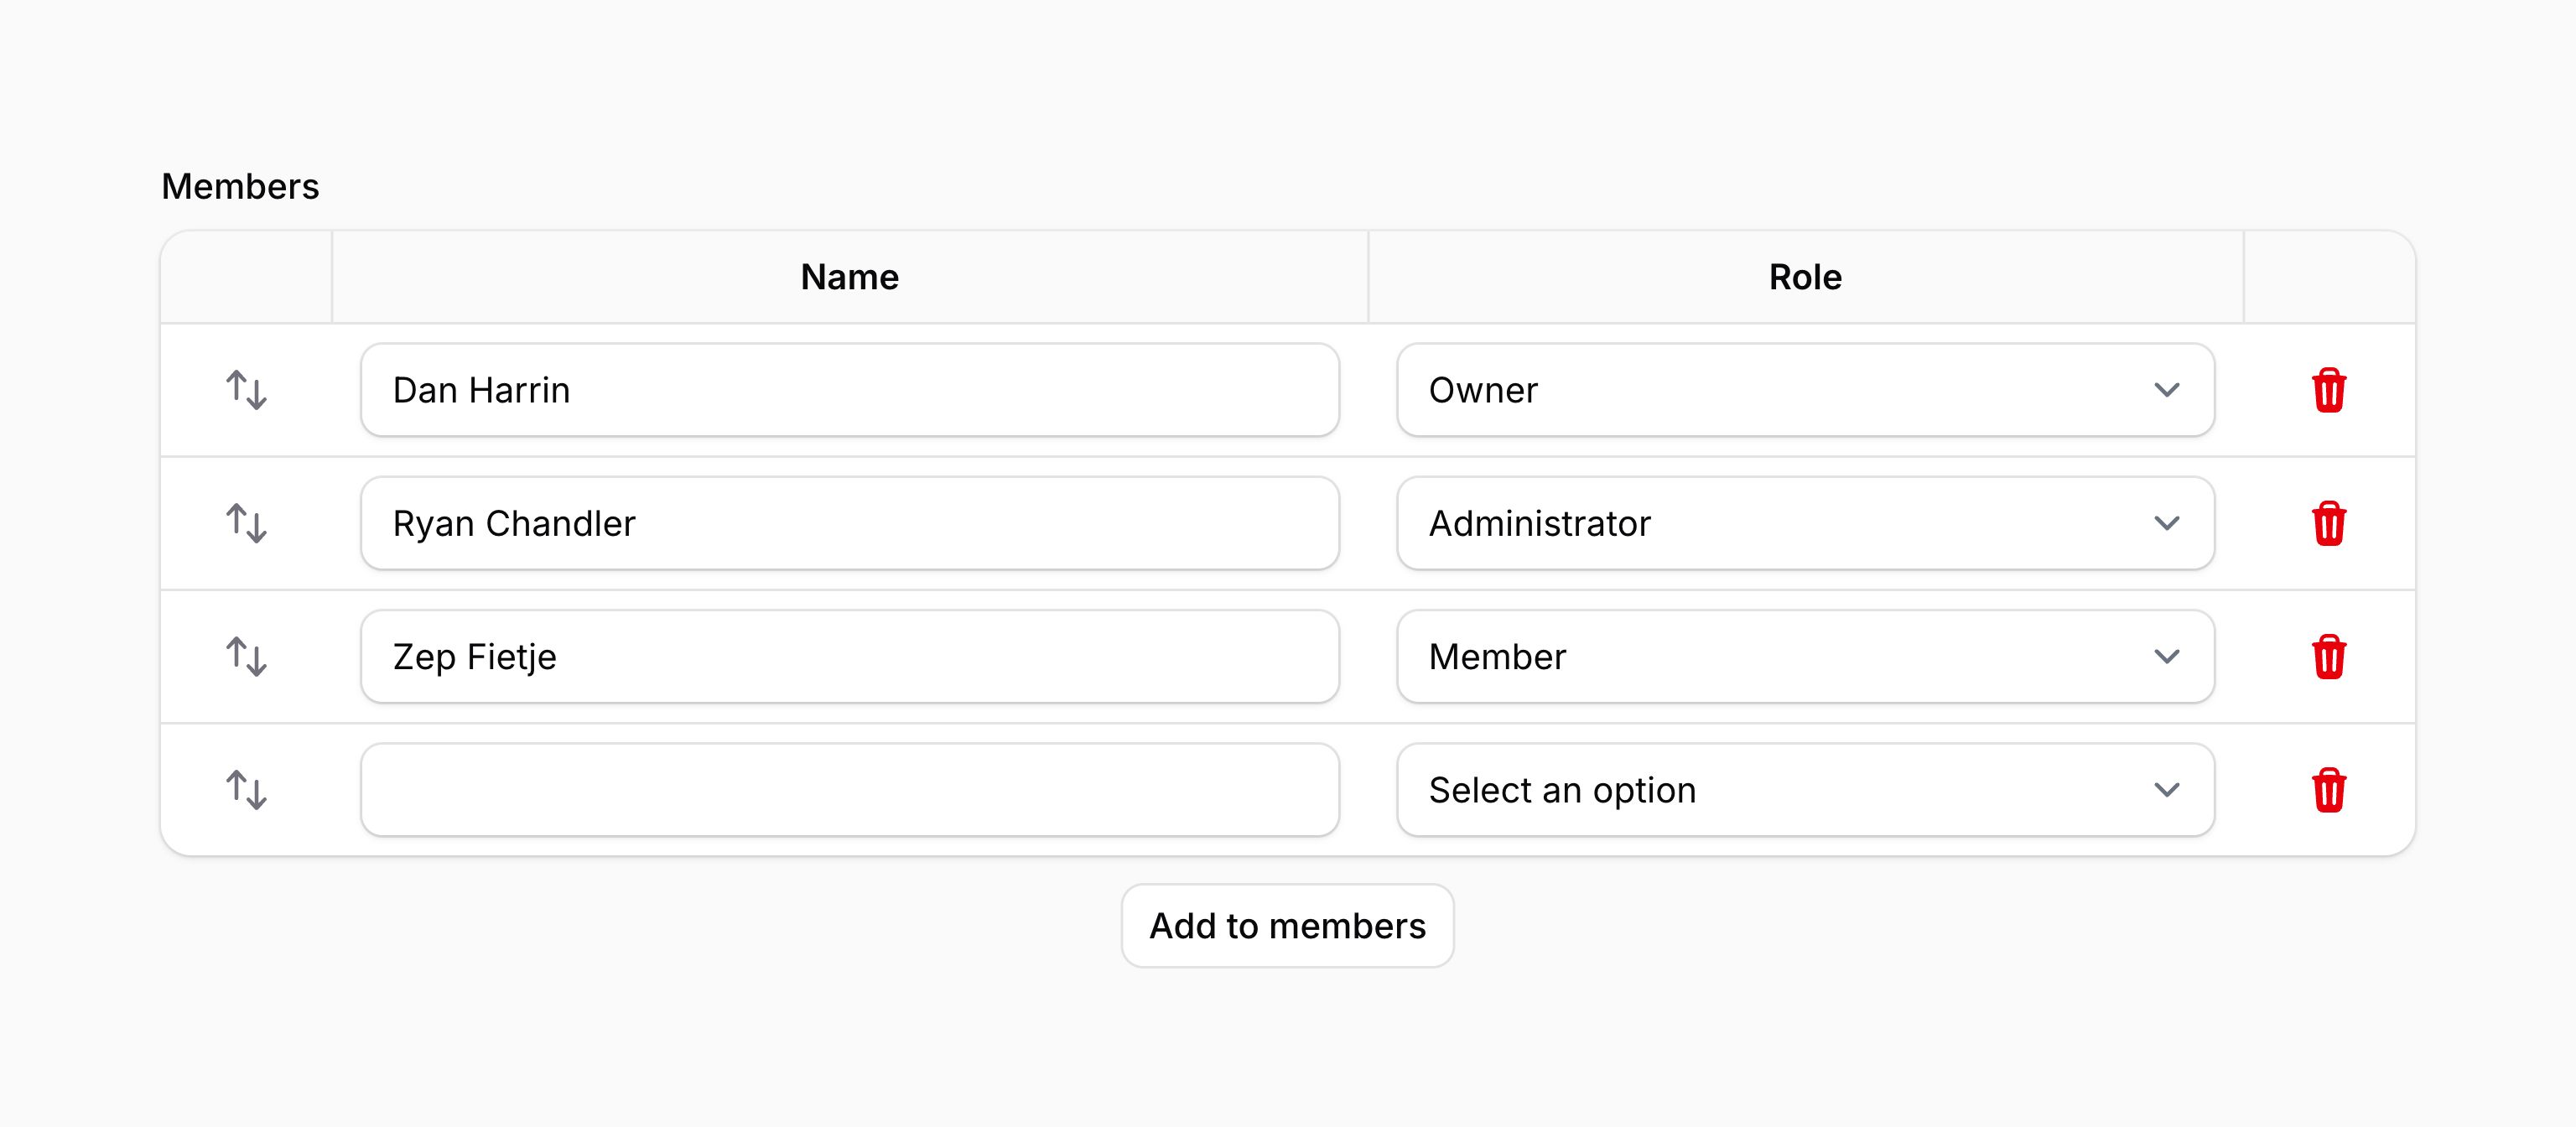The height and width of the screenshot is (1127, 2576).
Task: Click the 'Add to members' button
Action: point(1287,926)
